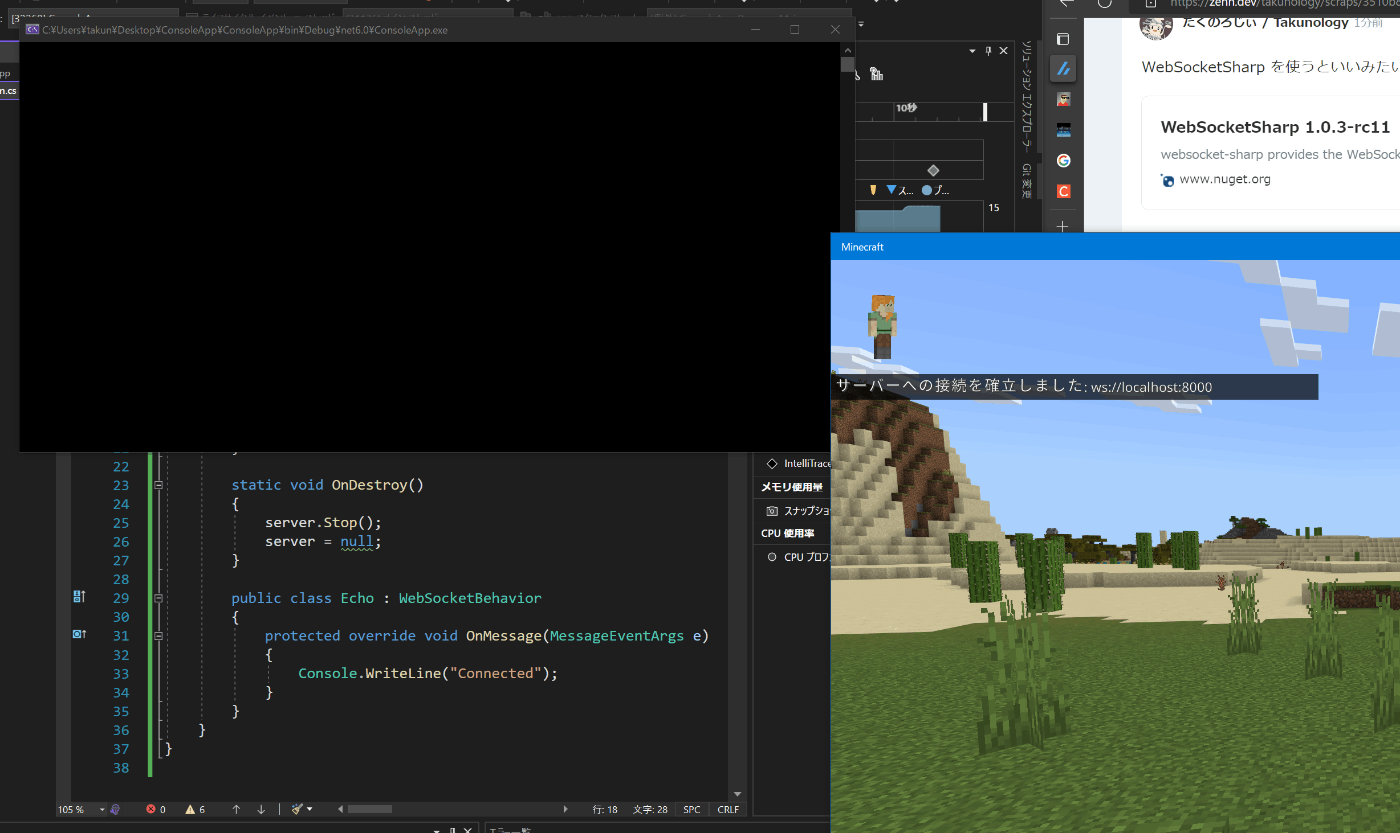
Task: Go to the next issue with down arrow
Action: 261,809
